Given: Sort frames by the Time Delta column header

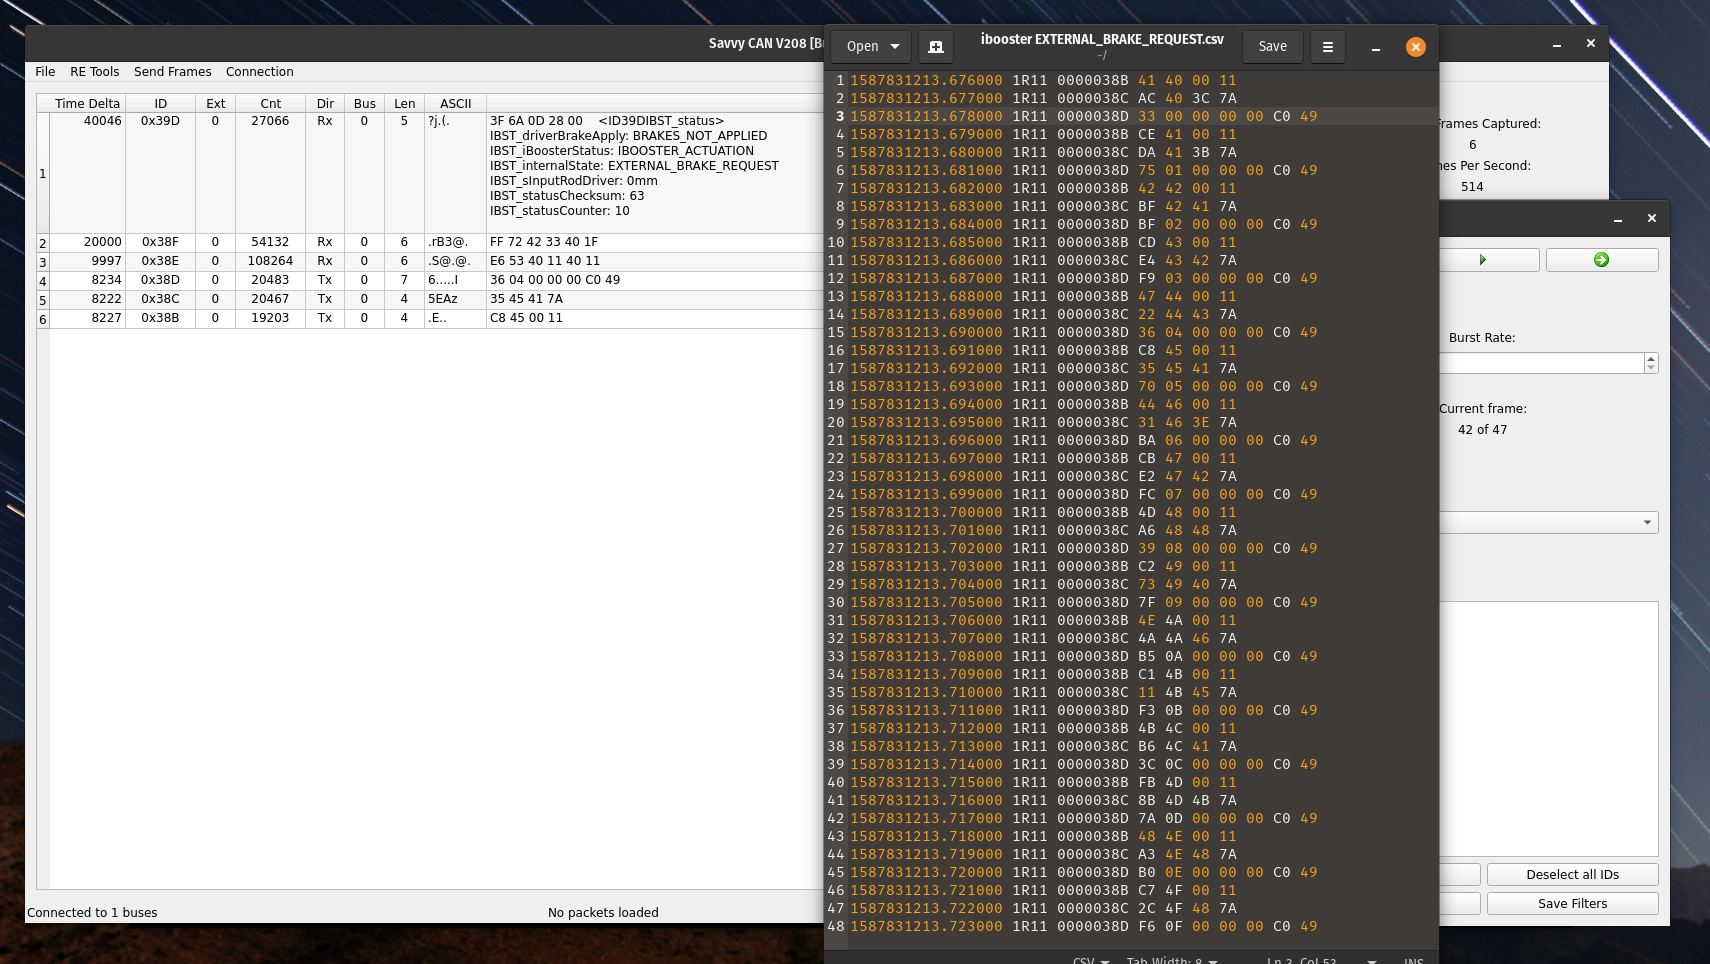Looking at the screenshot, I should [87, 104].
